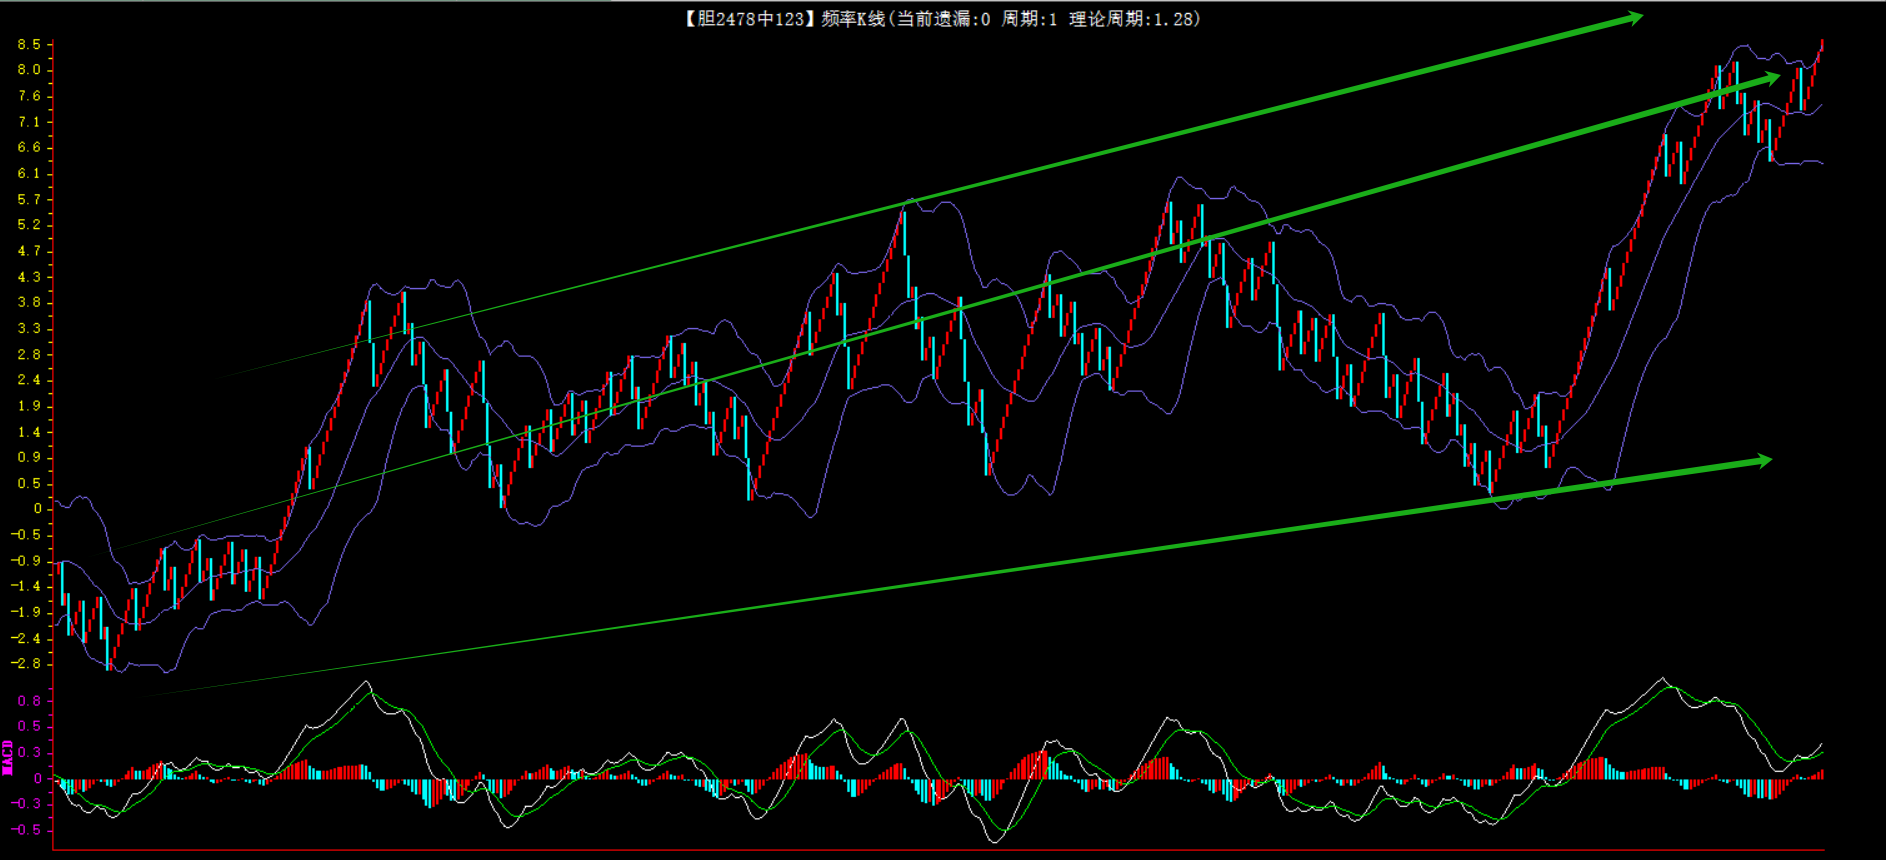Click the chart title text 胆2478中123

tap(750, 19)
